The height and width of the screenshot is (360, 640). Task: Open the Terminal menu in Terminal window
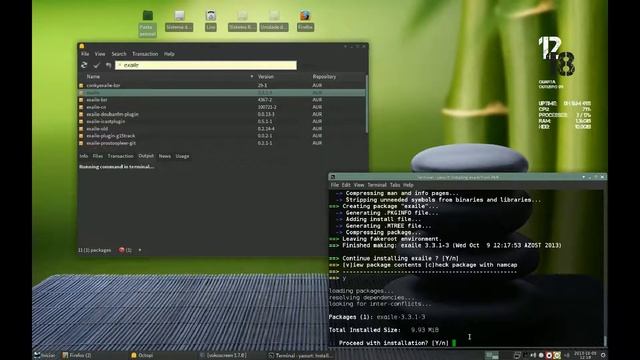[377, 185]
